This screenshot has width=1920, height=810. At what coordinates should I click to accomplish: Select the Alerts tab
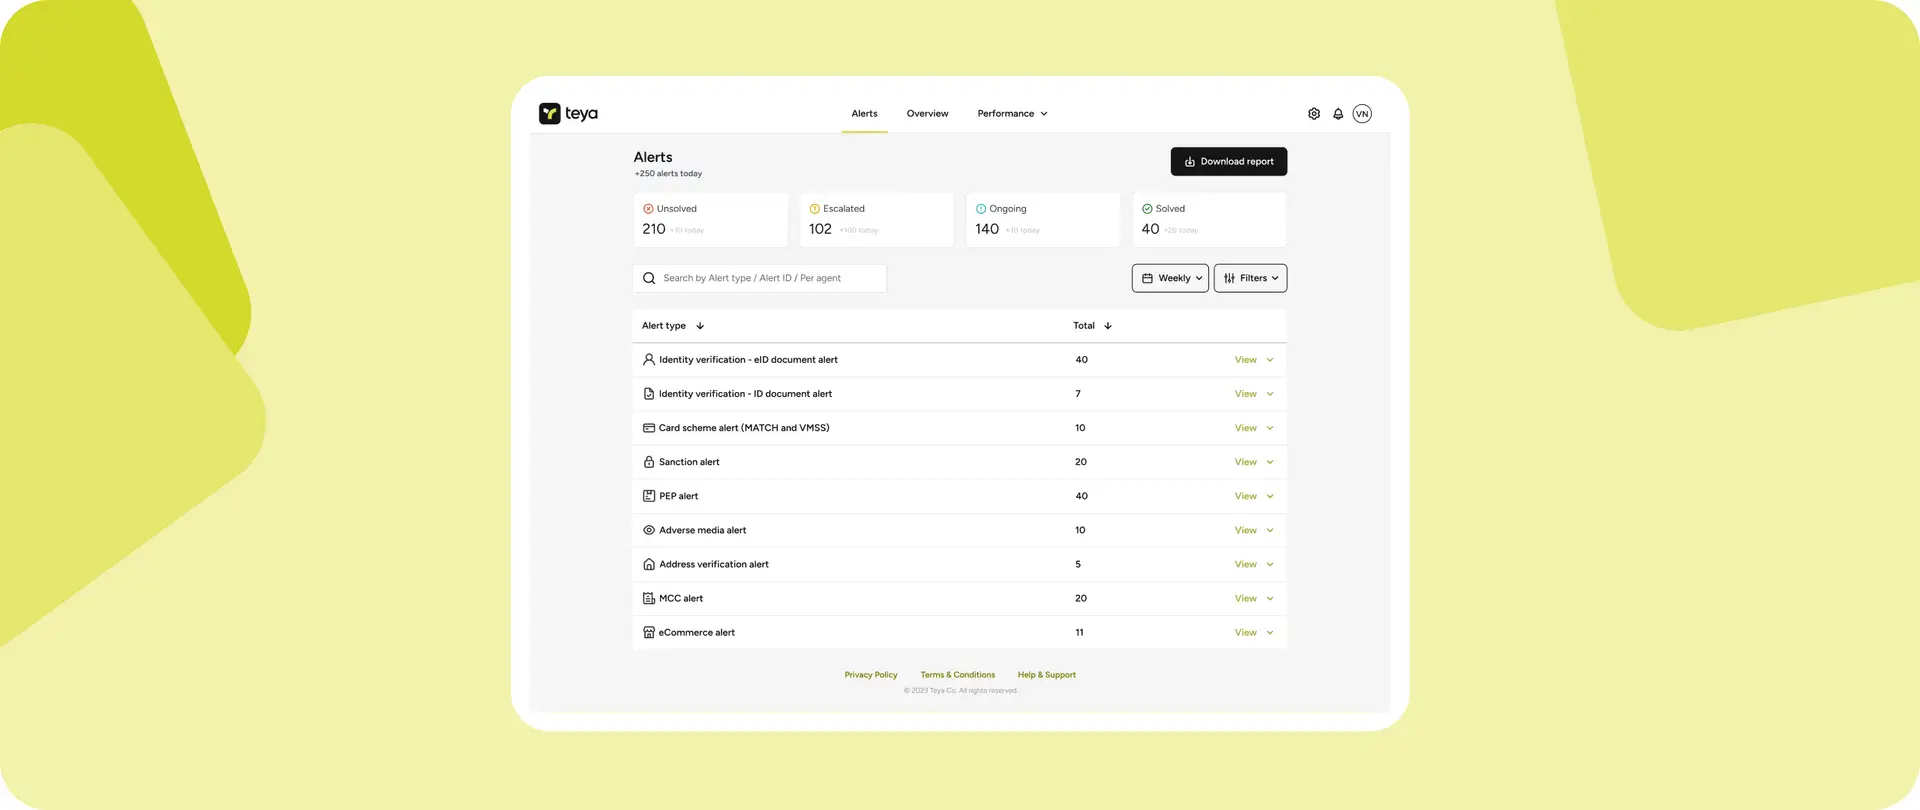click(864, 114)
